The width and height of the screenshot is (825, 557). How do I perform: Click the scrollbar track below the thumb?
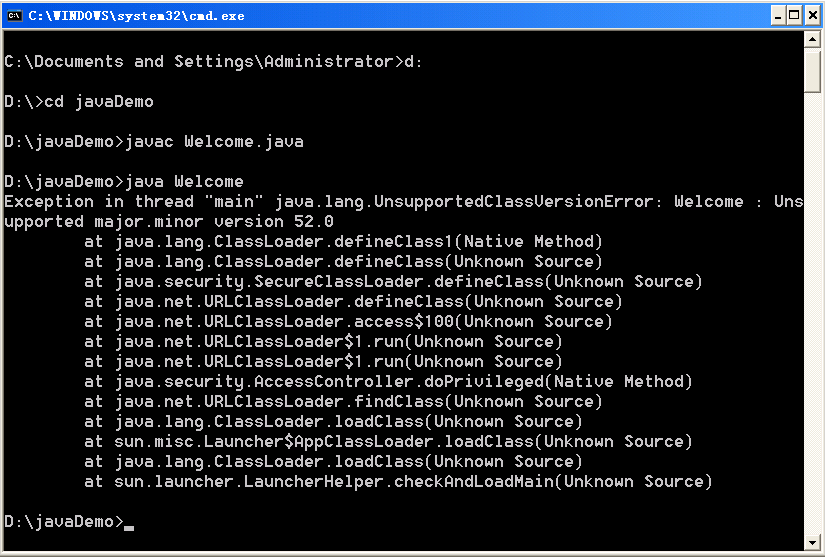(812, 313)
